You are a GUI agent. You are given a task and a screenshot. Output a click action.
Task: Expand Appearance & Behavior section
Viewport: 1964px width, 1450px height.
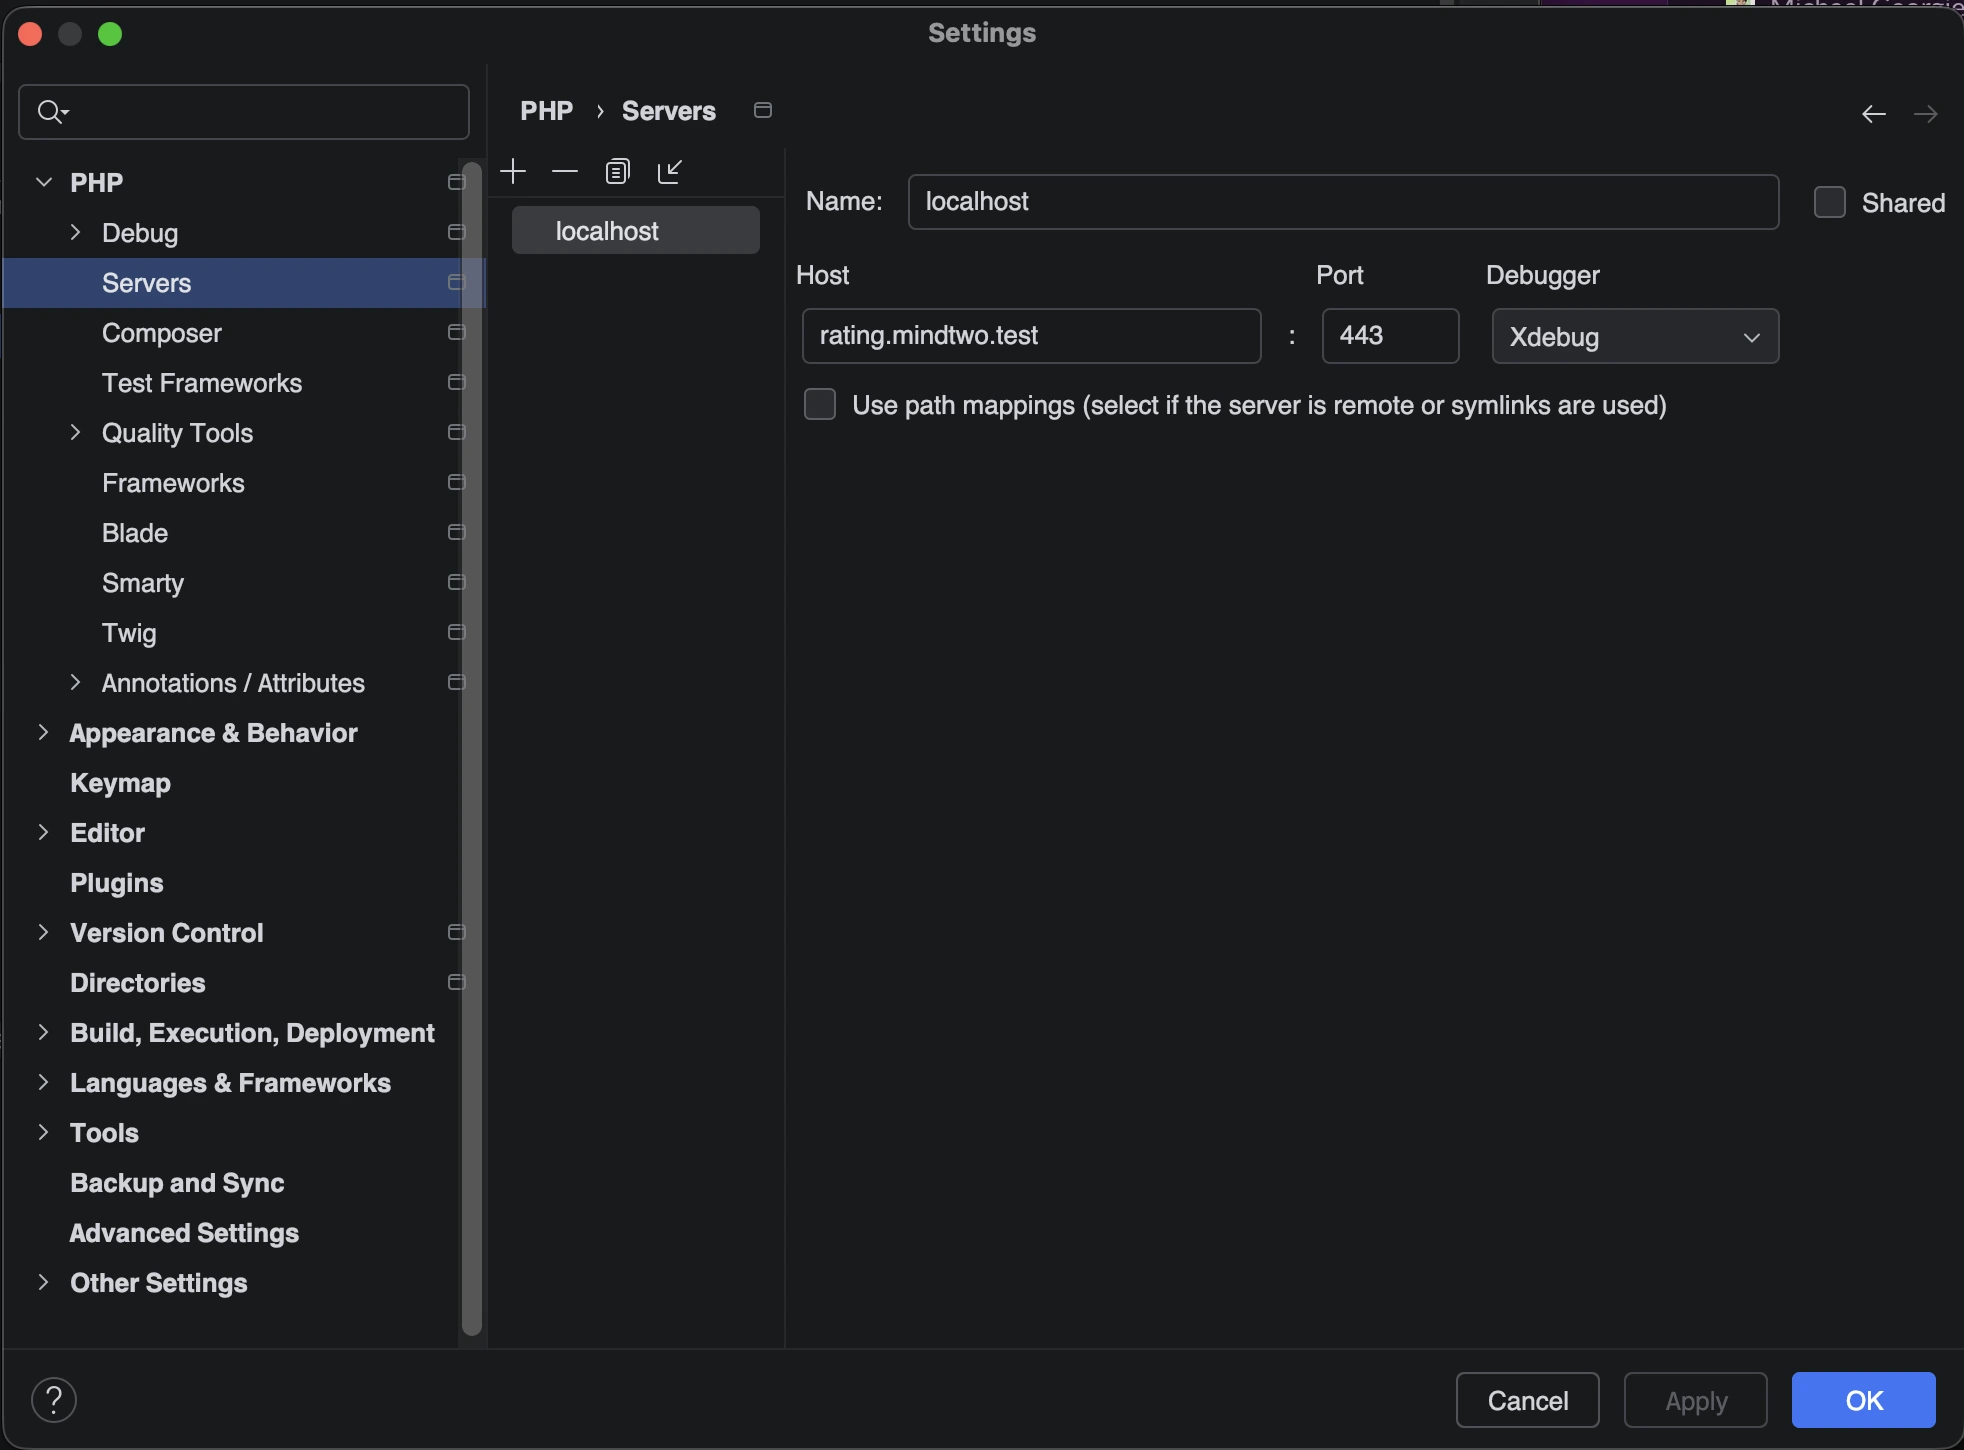(x=43, y=732)
